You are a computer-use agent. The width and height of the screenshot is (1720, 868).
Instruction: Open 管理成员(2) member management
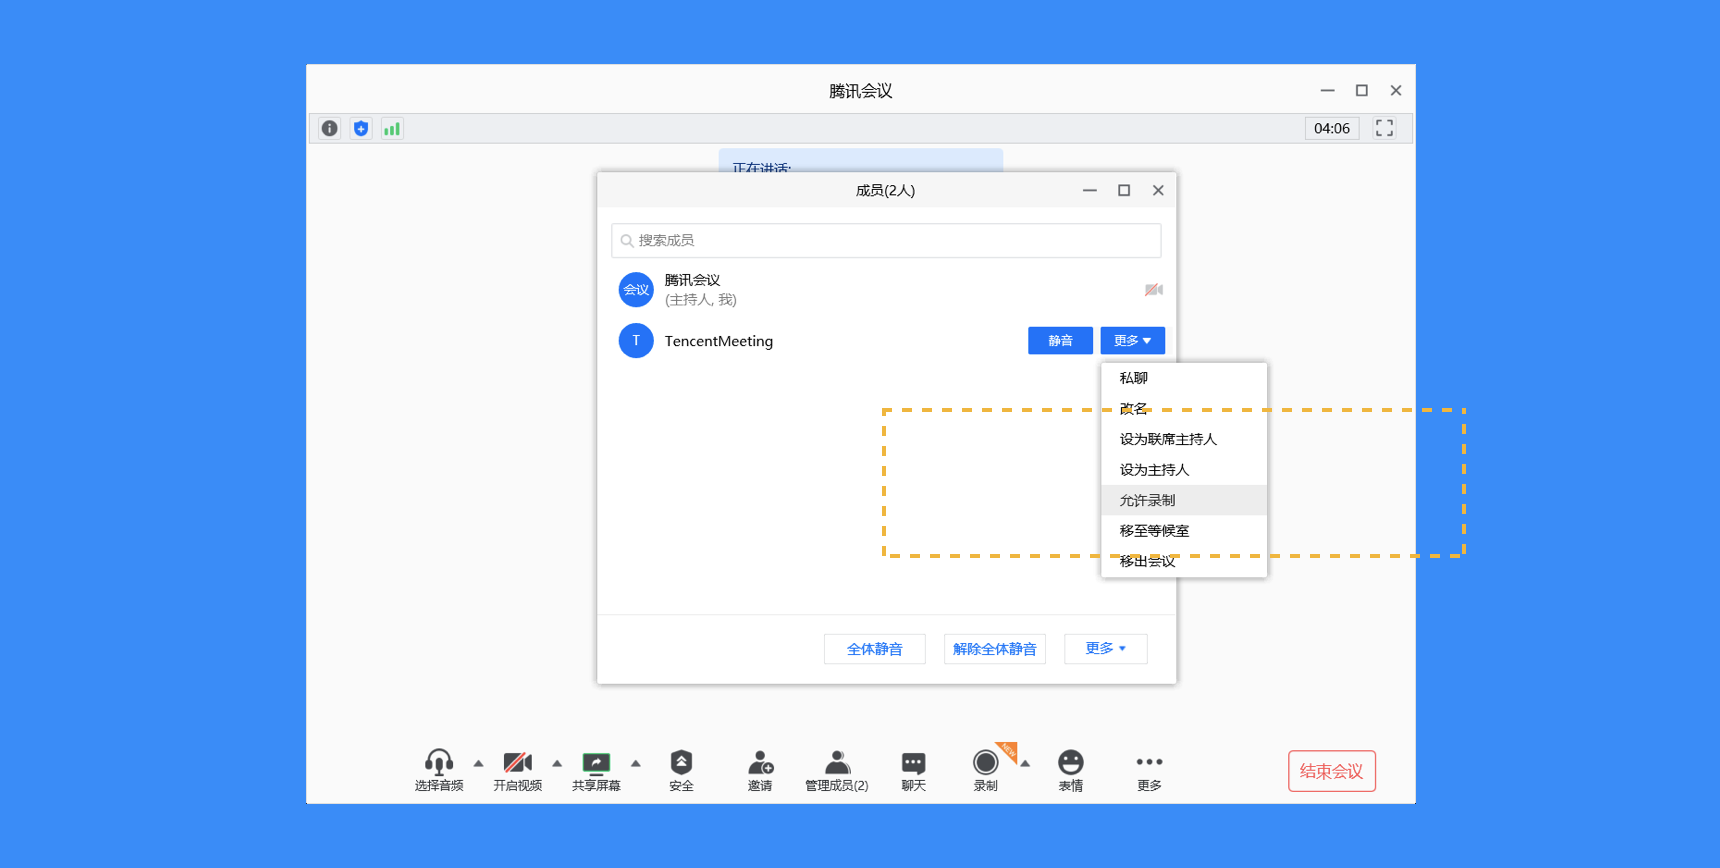pos(837,770)
